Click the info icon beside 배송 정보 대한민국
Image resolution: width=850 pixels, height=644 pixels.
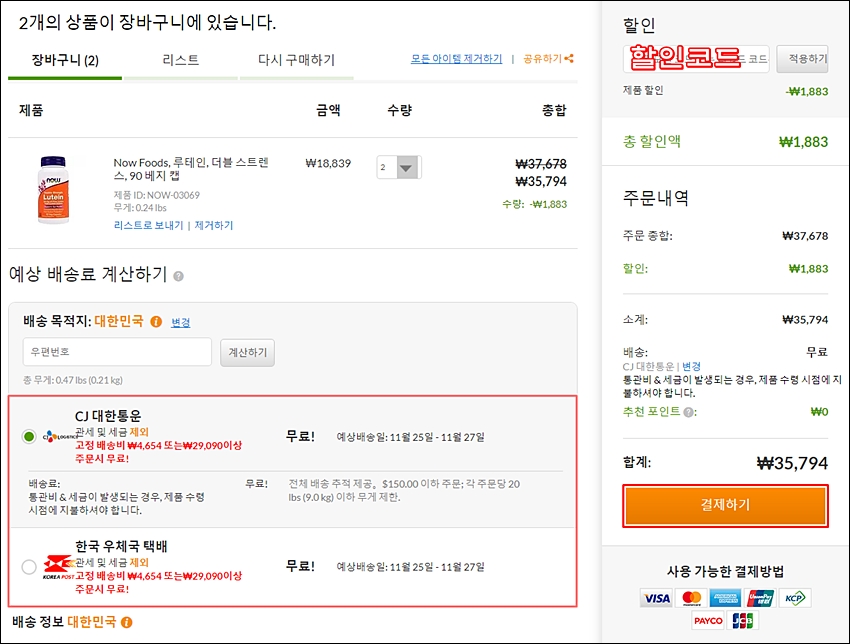(126, 622)
